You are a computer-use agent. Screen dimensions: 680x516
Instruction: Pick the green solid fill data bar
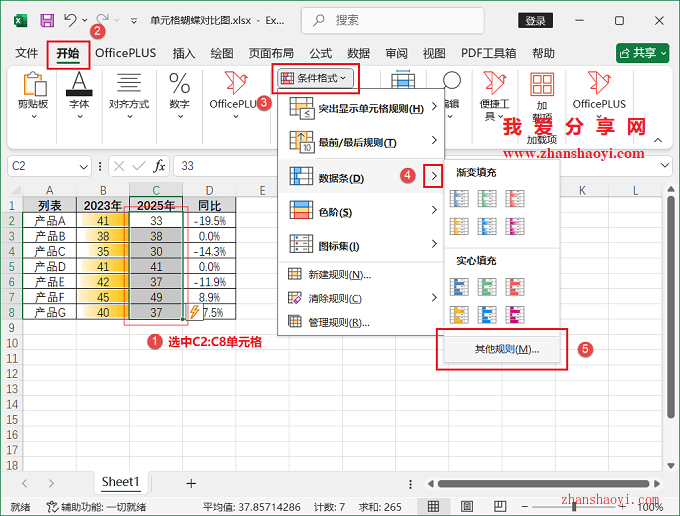(x=488, y=288)
